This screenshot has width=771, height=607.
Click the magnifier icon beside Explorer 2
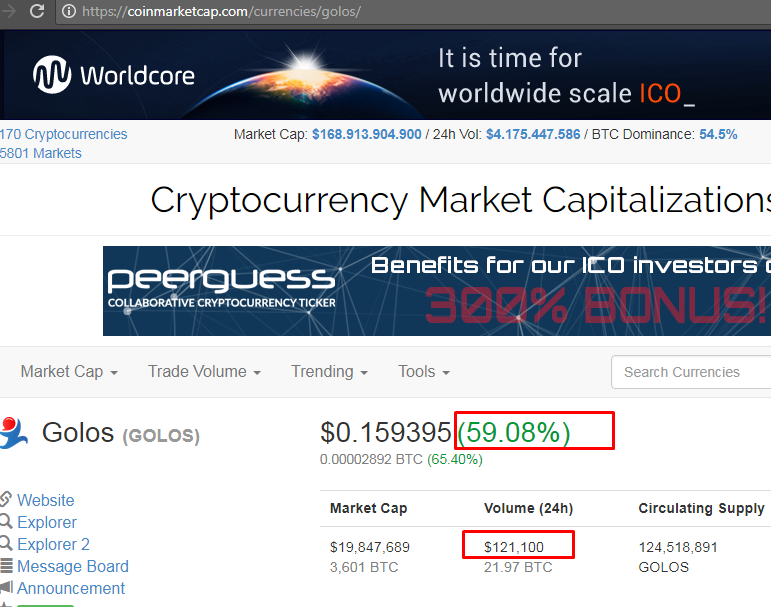[5, 543]
